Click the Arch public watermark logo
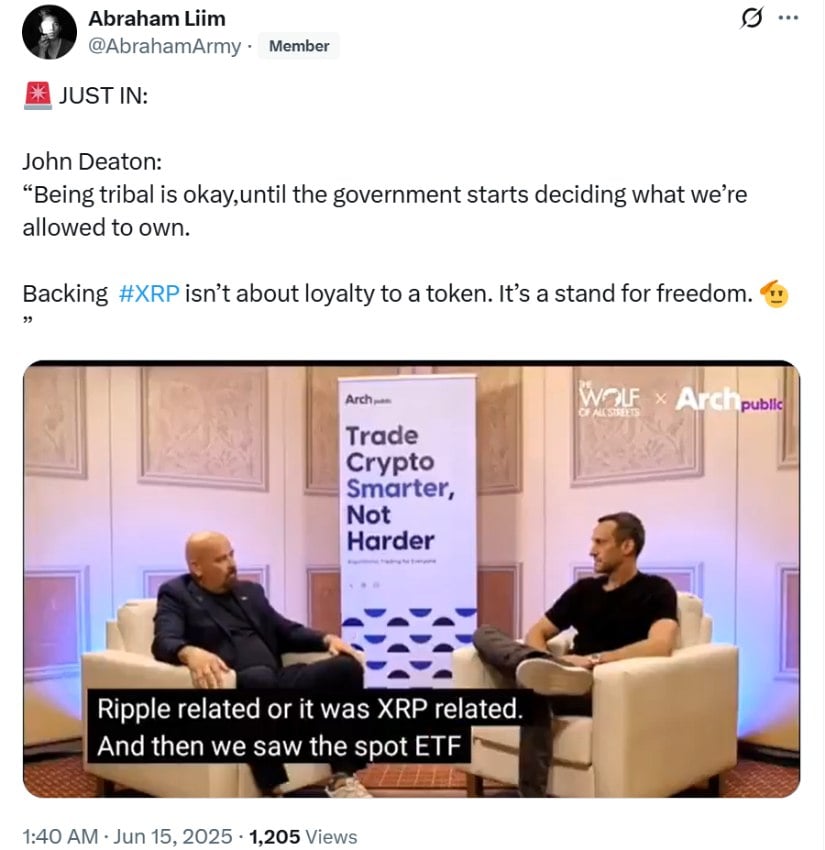The height and width of the screenshot is (850, 825). pos(729,401)
